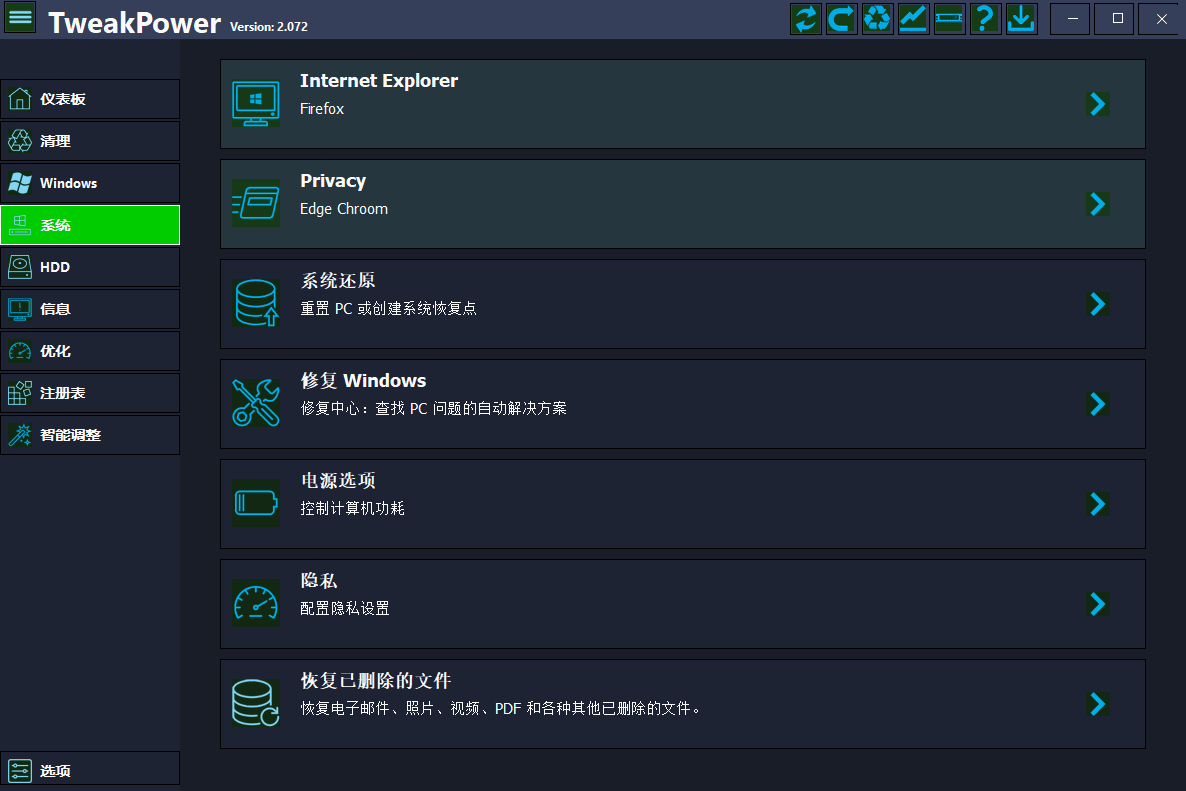Open the 系统还原 title text
This screenshot has width=1186, height=791.
(338, 281)
